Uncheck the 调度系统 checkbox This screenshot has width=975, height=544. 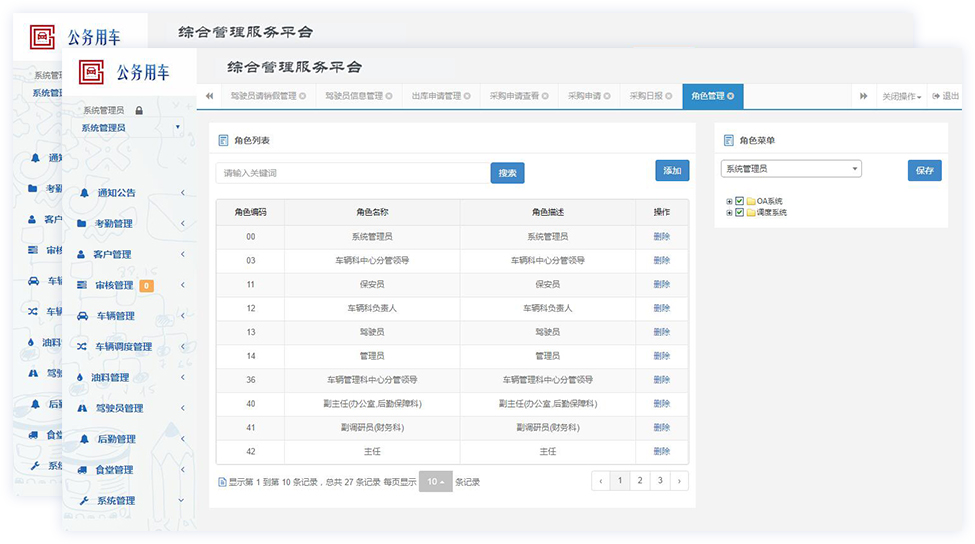click(x=739, y=212)
